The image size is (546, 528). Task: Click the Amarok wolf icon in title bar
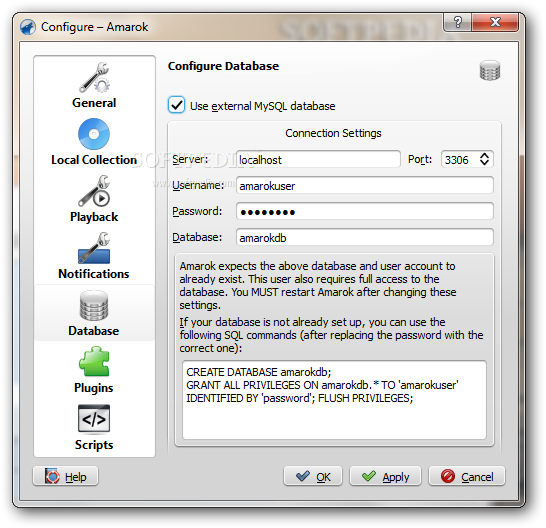pos(28,27)
